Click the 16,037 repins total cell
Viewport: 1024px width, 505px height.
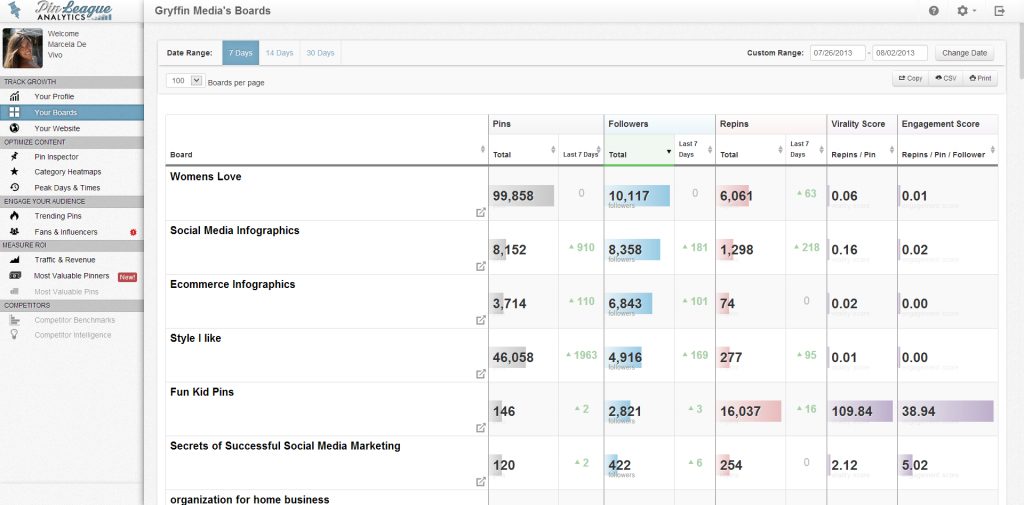[x=750, y=412]
